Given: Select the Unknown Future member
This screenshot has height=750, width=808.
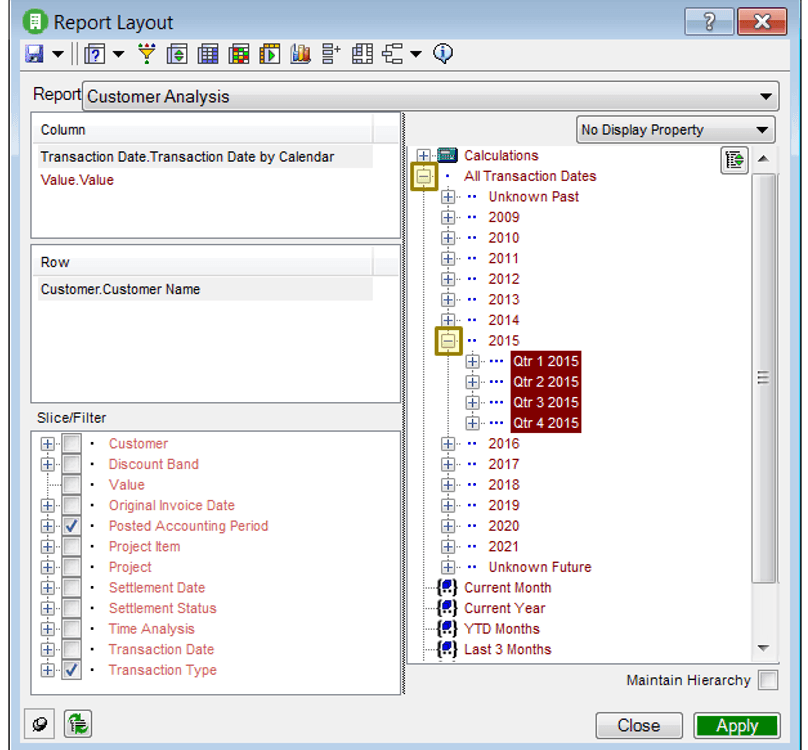Looking at the screenshot, I should [540, 567].
